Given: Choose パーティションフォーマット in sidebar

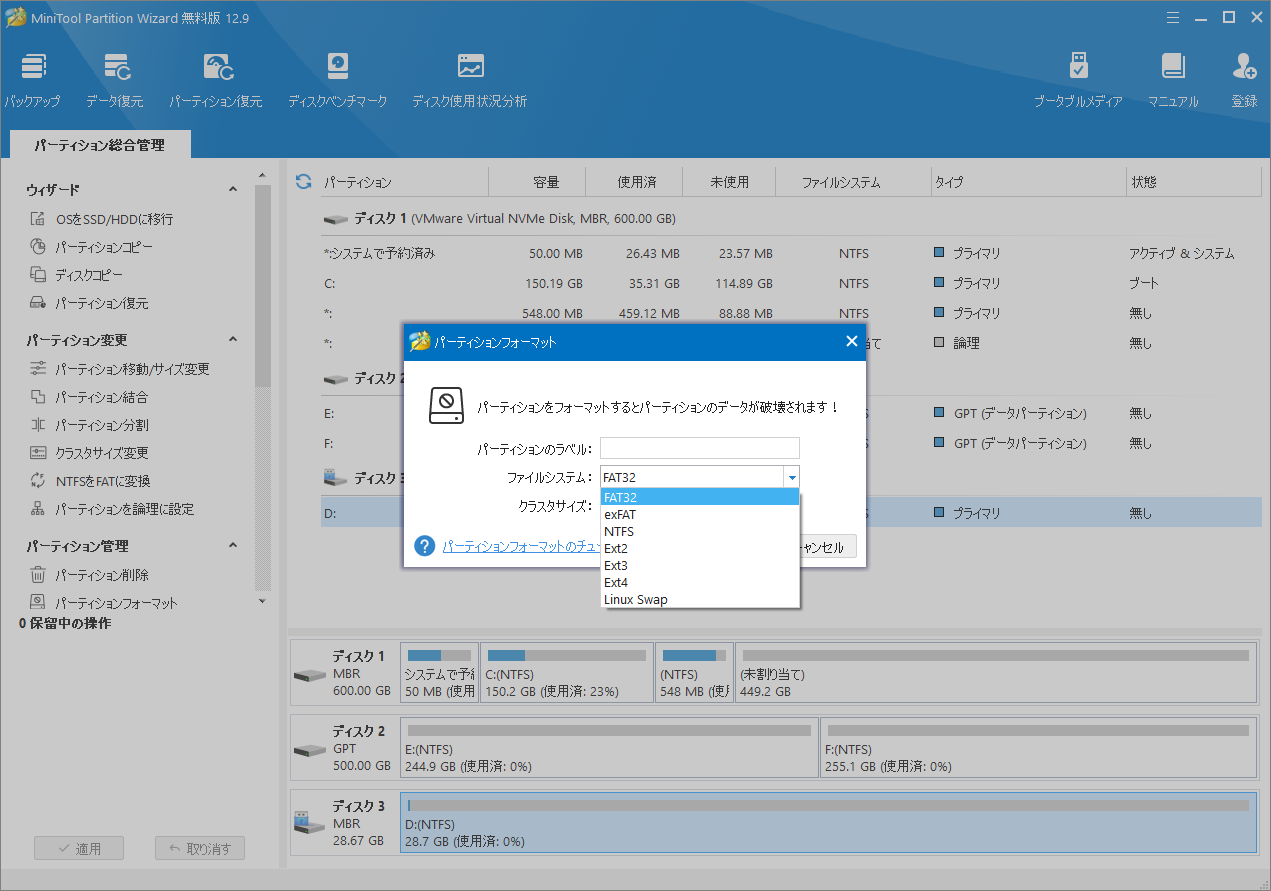Looking at the screenshot, I should (x=103, y=603).
